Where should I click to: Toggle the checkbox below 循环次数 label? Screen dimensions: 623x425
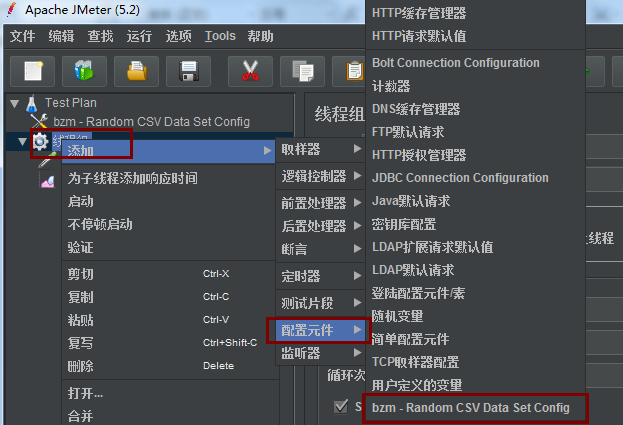[x=341, y=406]
